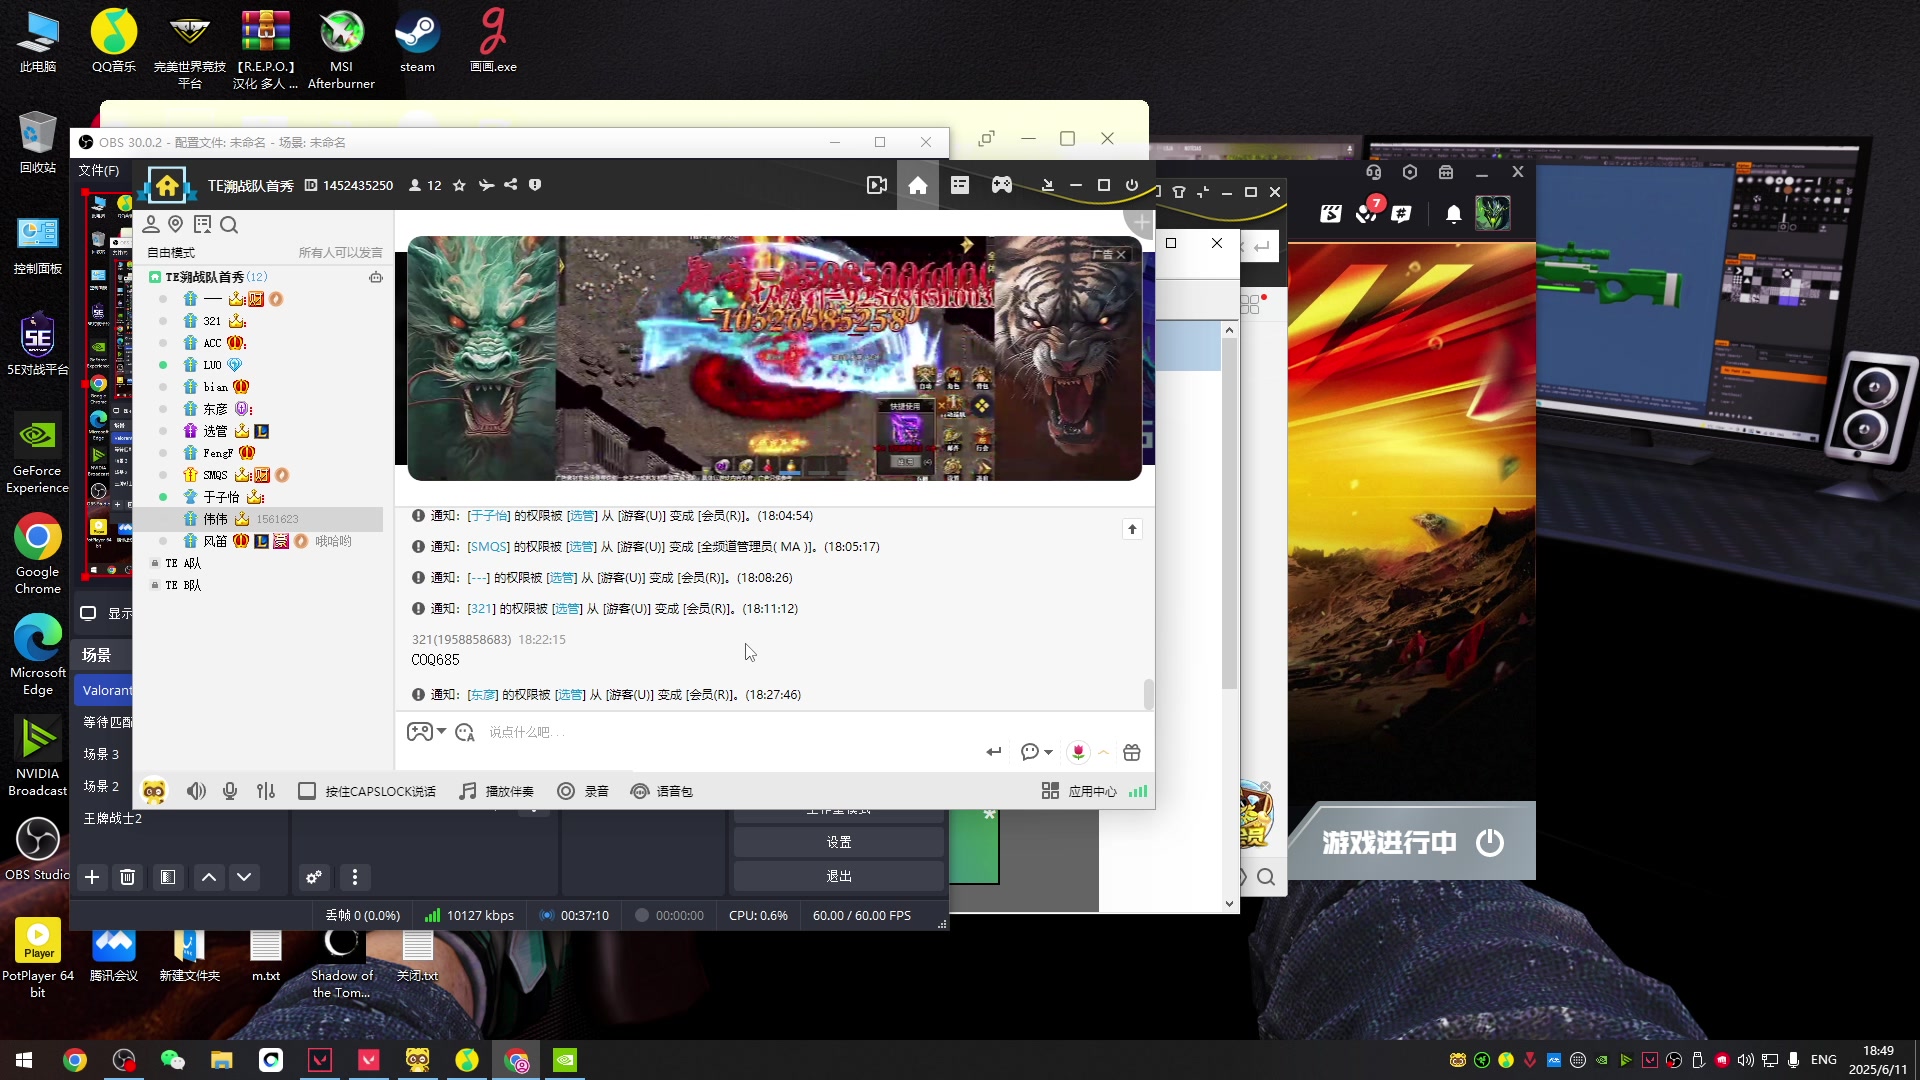The image size is (1920, 1080).
Task: Open source properties gear icon in OBS
Action: click(x=314, y=877)
